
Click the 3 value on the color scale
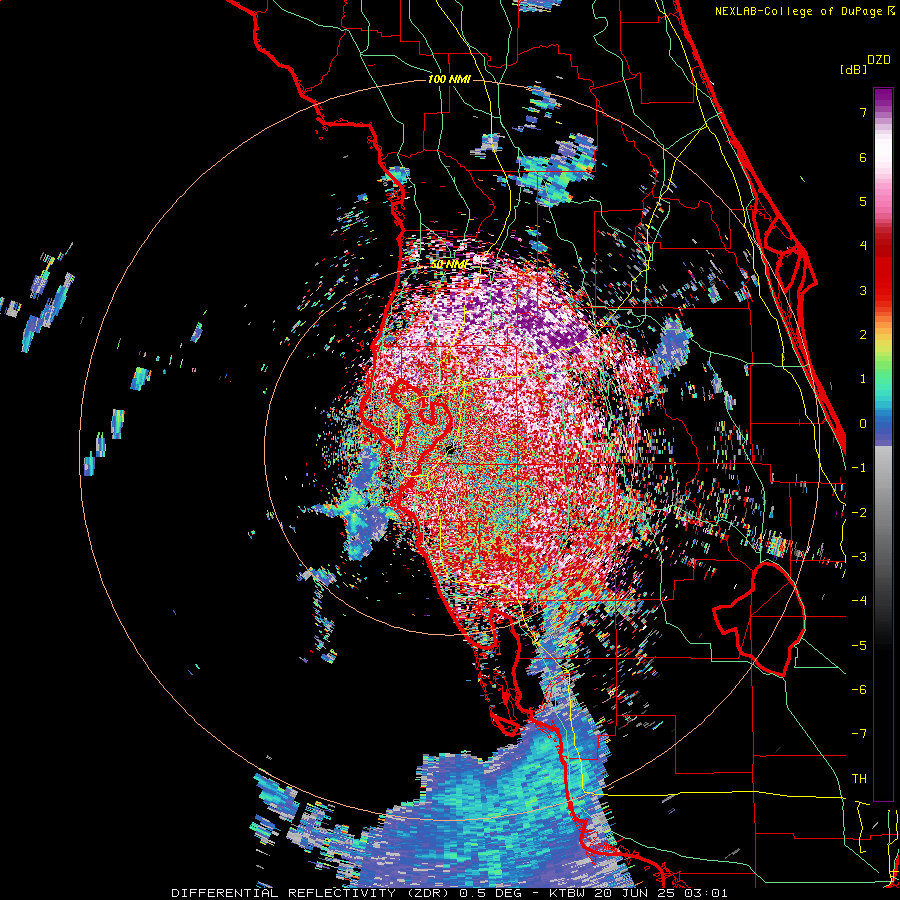point(863,290)
